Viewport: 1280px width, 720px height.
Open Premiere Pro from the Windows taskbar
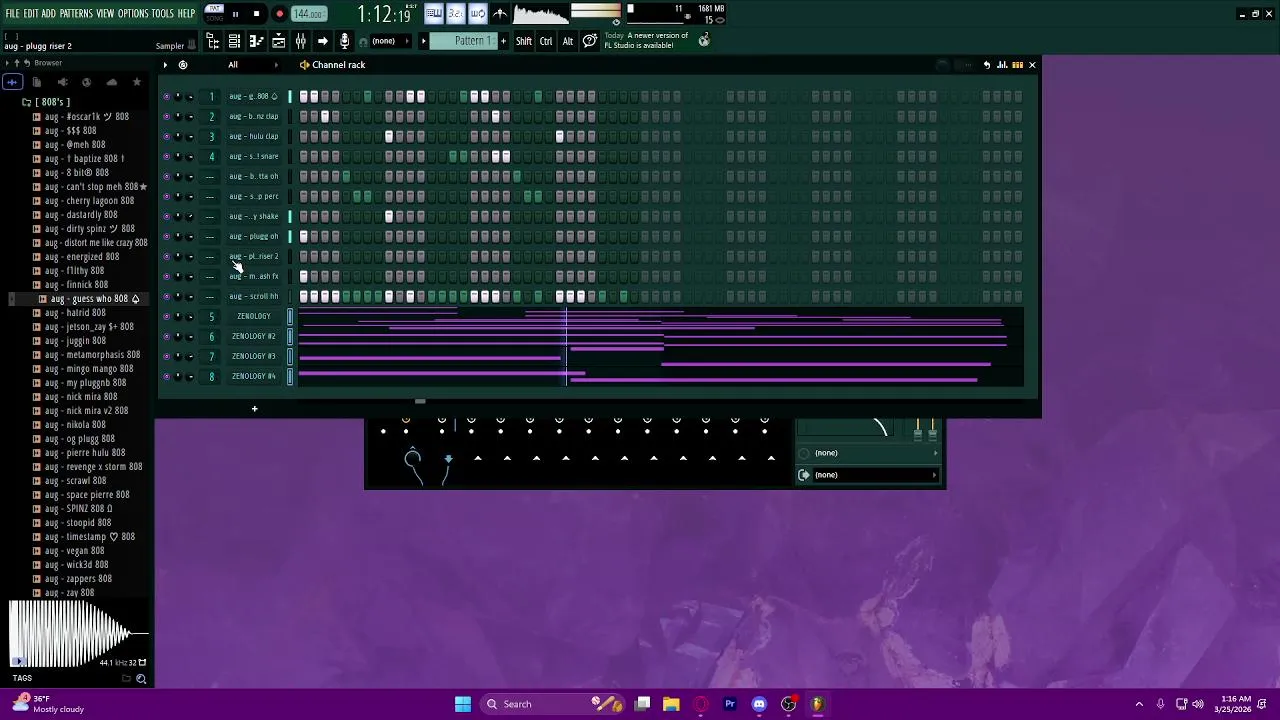[730, 704]
